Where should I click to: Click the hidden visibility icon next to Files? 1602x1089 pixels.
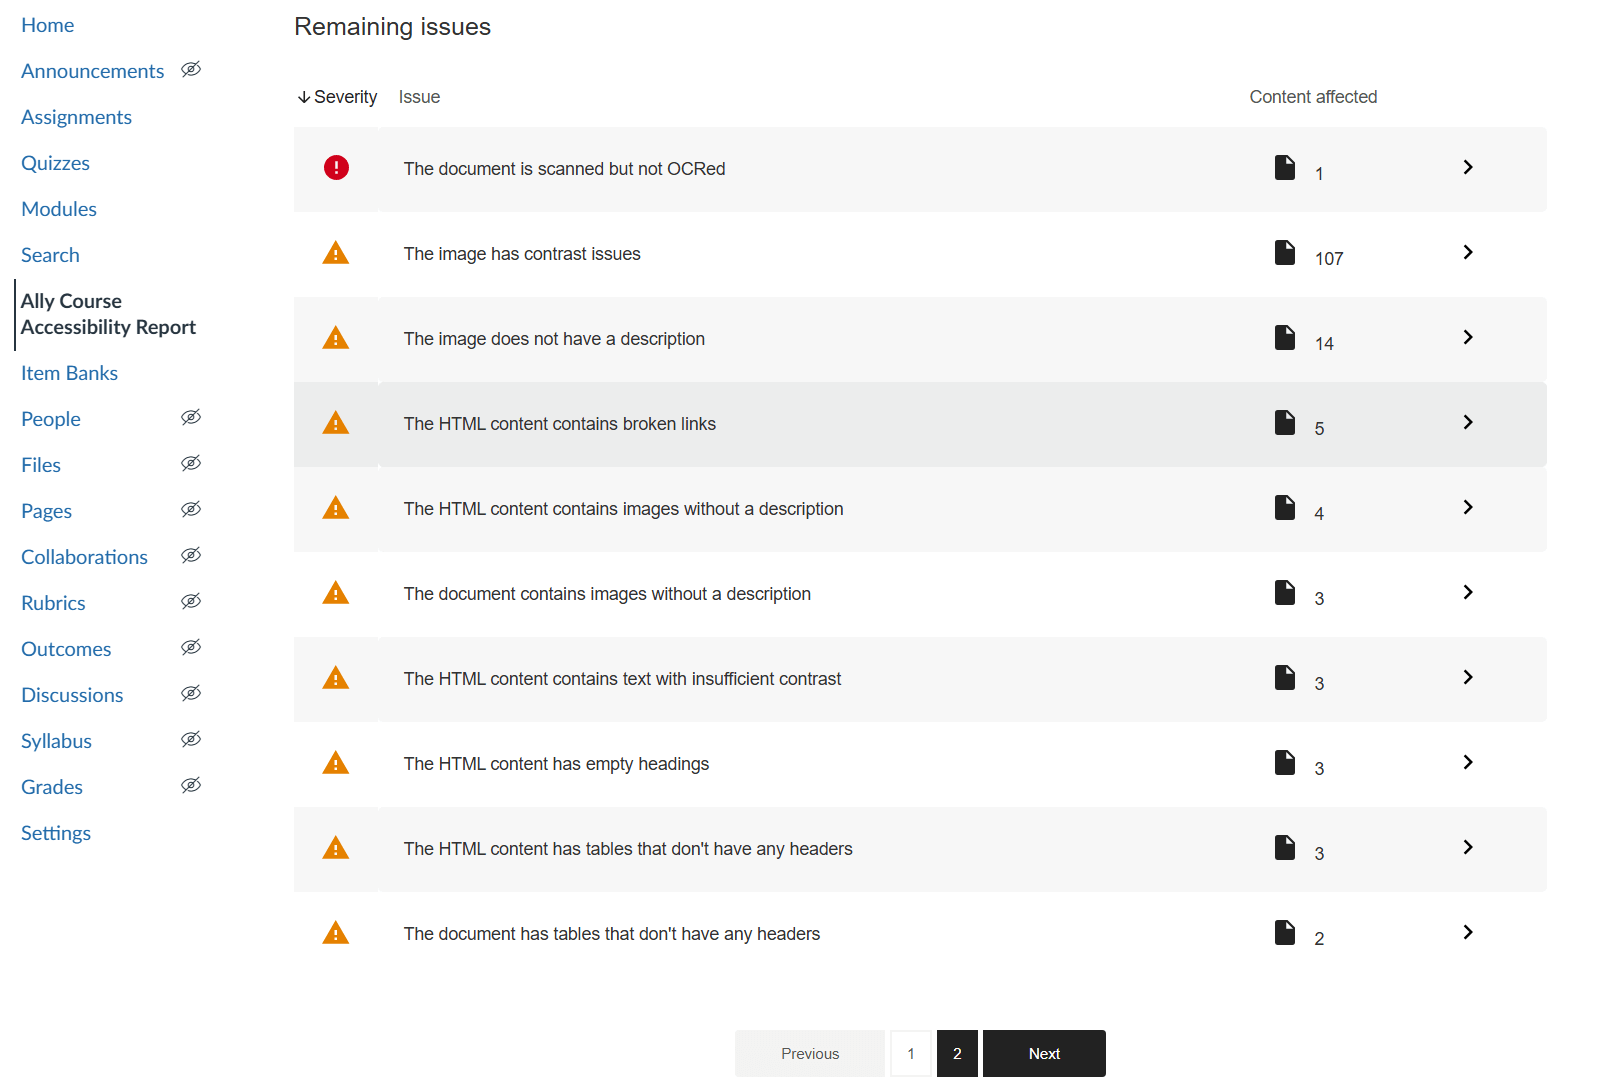(x=191, y=463)
